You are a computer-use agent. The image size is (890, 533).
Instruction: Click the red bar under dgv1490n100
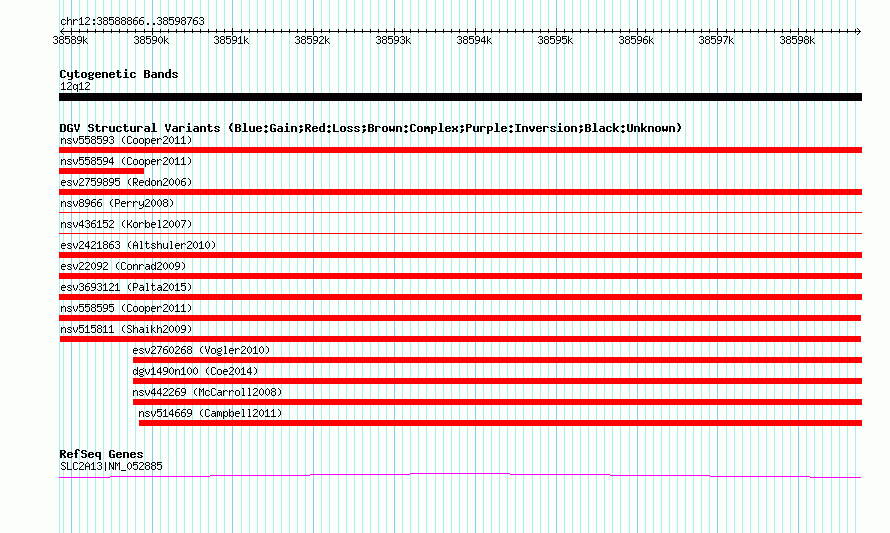click(497, 381)
